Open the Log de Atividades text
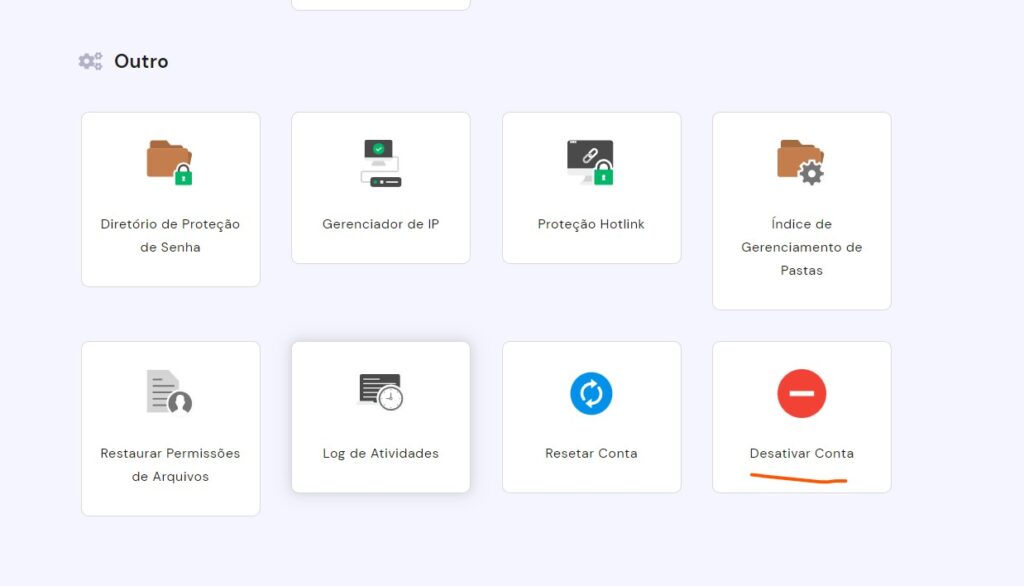This screenshot has height=586, width=1024. 380,453
